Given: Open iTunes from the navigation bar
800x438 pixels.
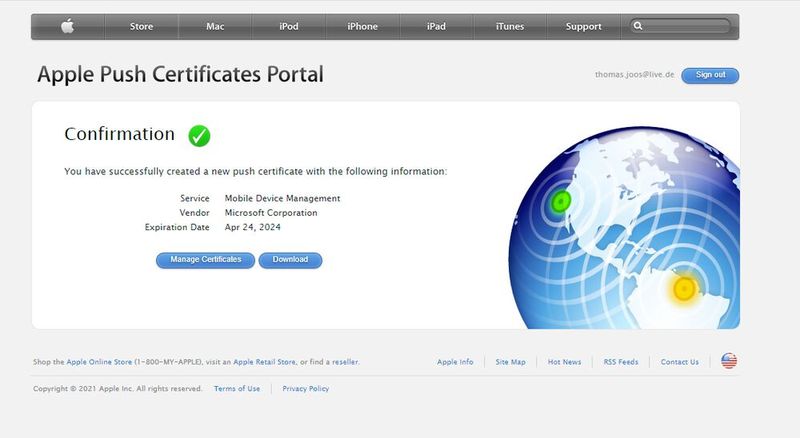Looking at the screenshot, I should click(510, 27).
